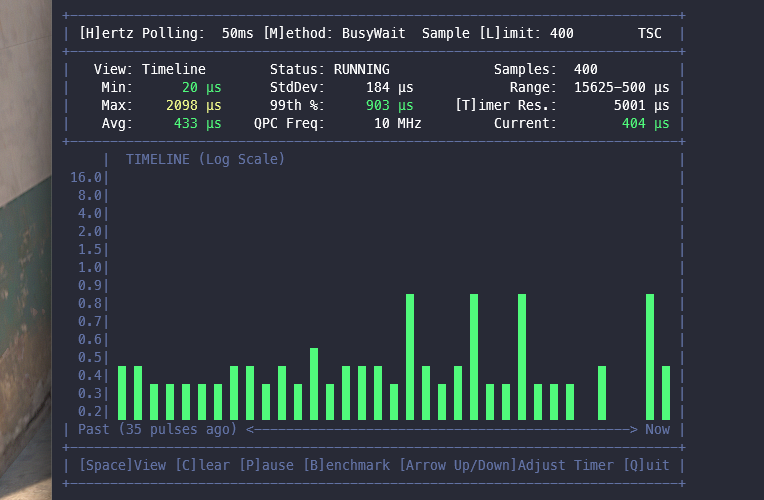This screenshot has width=764, height=500.
Task: Click the [T]imer Res. 5001 µs value
Action: [x=641, y=105]
